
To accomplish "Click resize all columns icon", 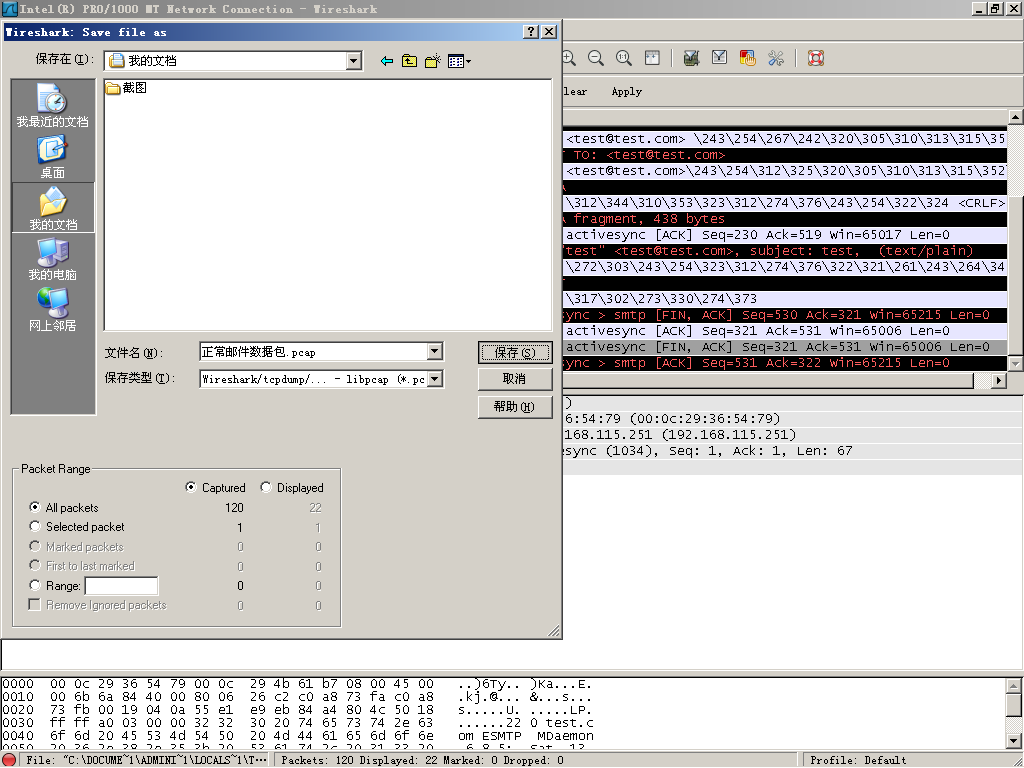I will click(x=652, y=58).
